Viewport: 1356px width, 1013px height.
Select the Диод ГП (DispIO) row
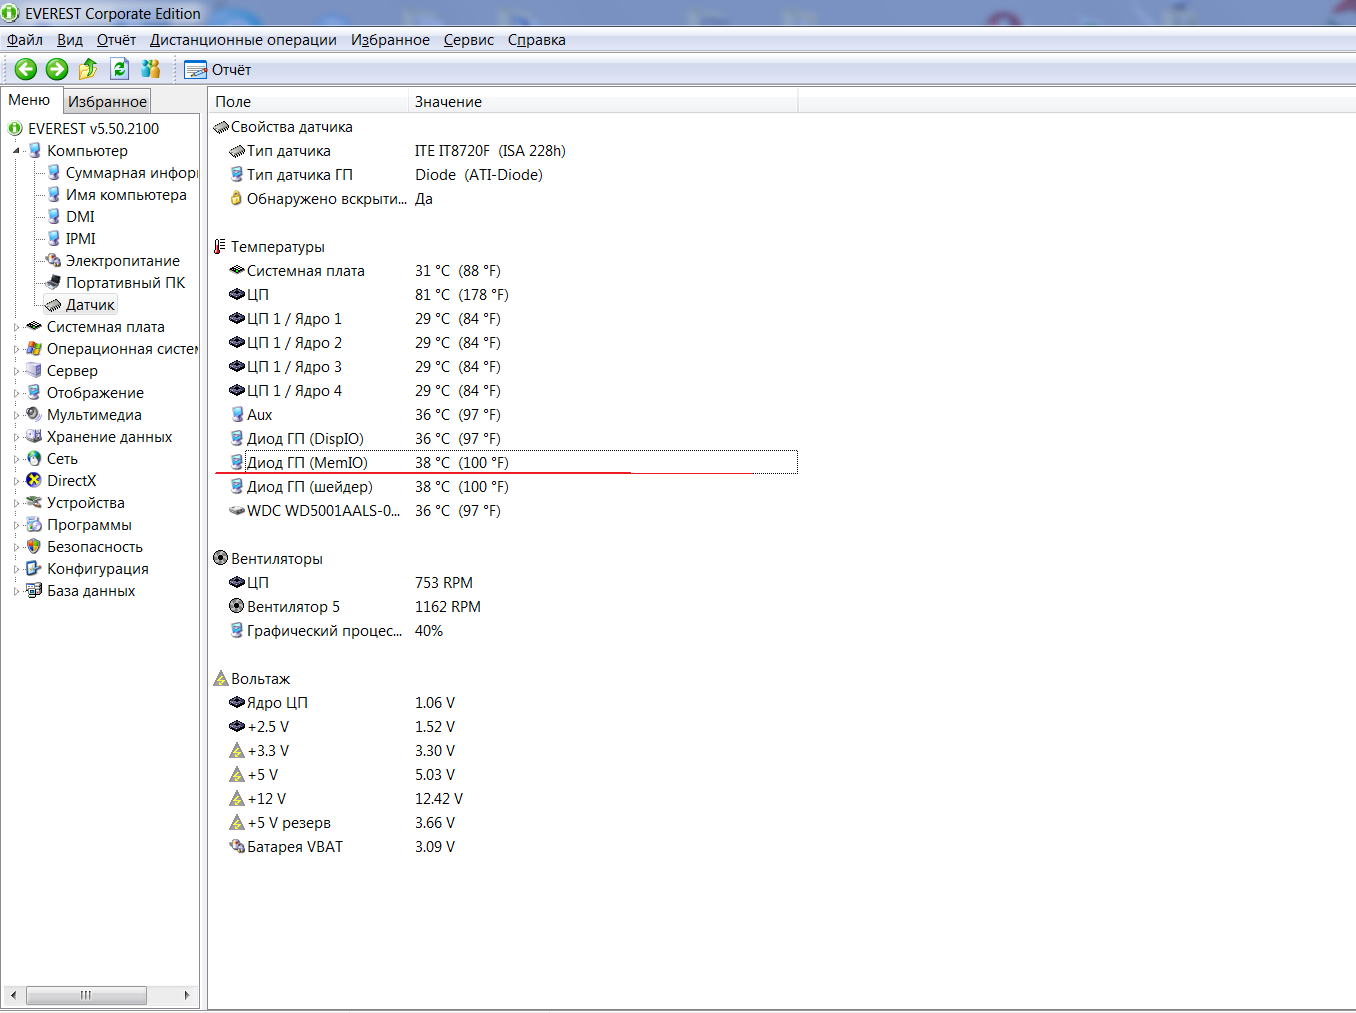point(504,439)
